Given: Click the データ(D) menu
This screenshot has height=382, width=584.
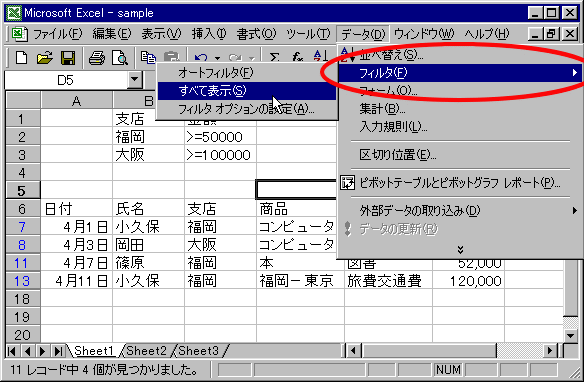Looking at the screenshot, I should (x=363, y=34).
